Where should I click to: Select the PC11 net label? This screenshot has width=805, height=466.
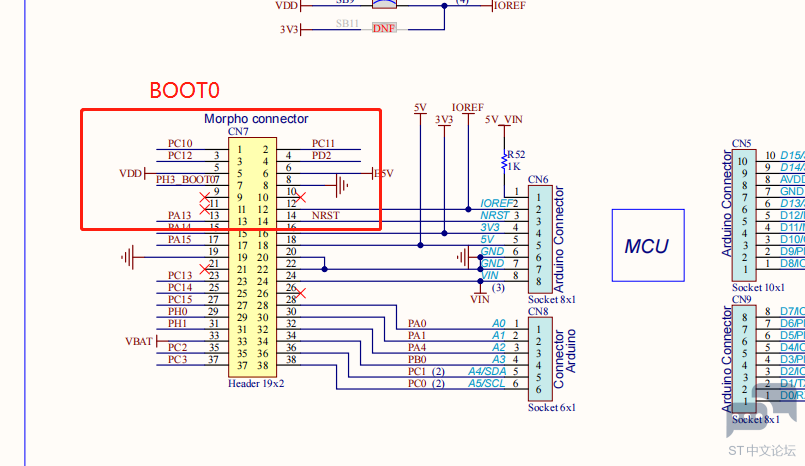[x=323, y=143]
